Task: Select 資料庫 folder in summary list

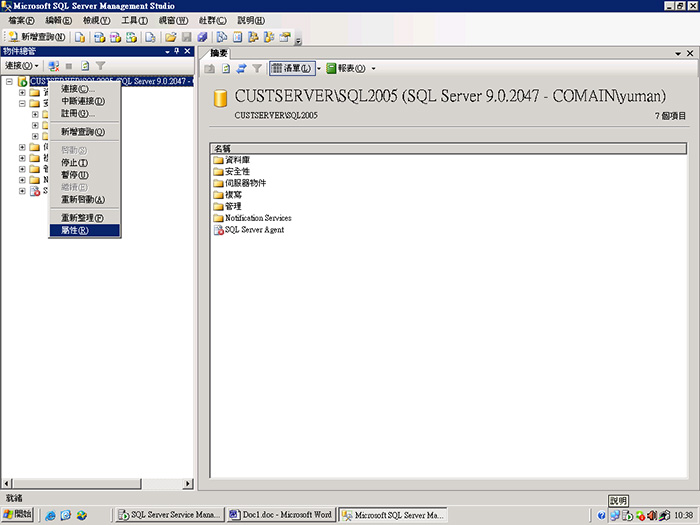Action: pos(232,160)
